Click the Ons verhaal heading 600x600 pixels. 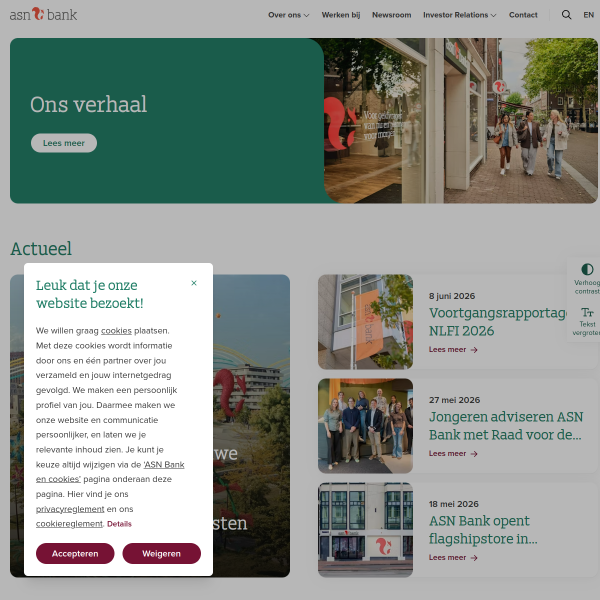(x=88, y=104)
